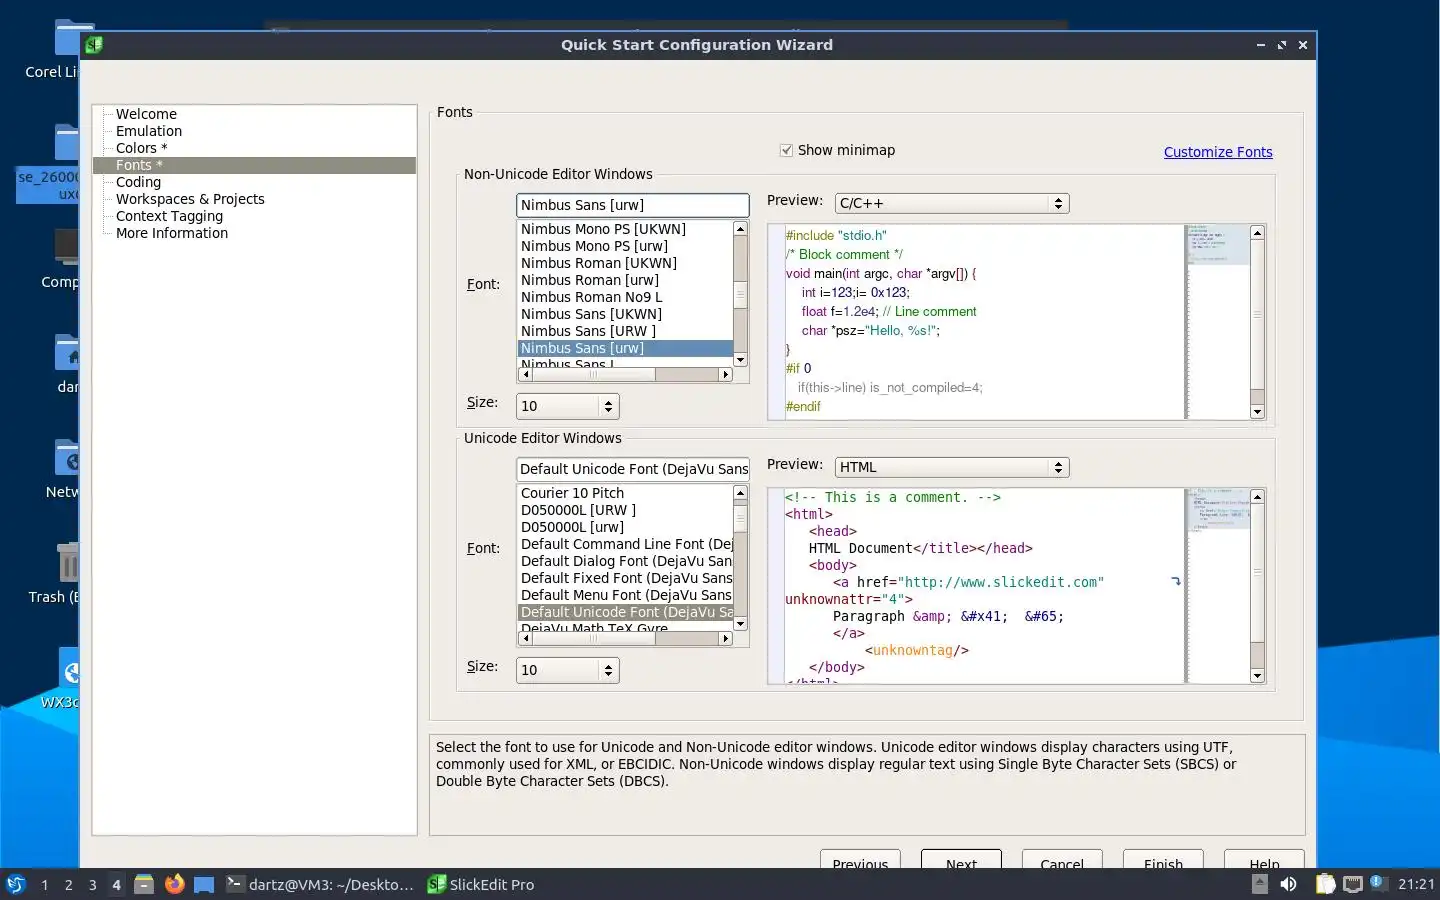Pick Default Menu Font entry
The height and width of the screenshot is (900, 1440).
(x=625, y=595)
